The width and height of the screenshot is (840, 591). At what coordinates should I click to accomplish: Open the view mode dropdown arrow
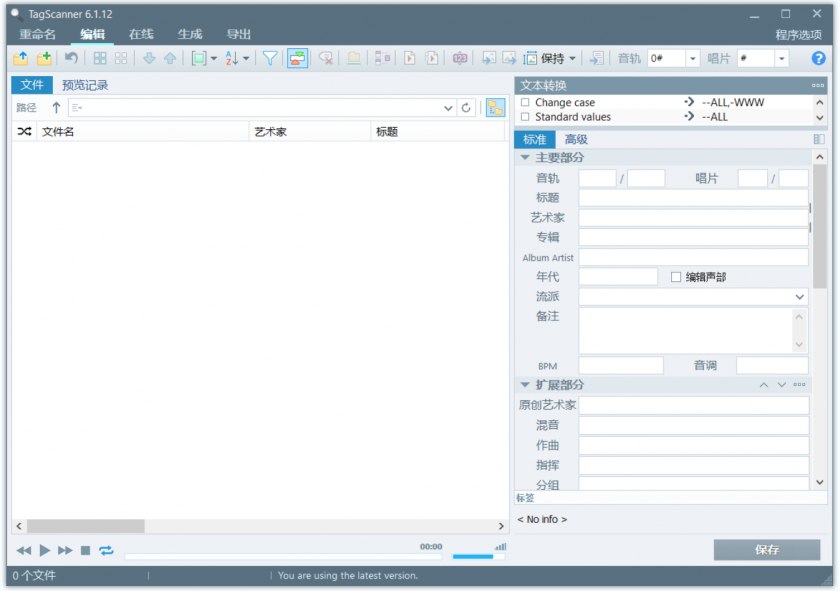(x=213, y=58)
